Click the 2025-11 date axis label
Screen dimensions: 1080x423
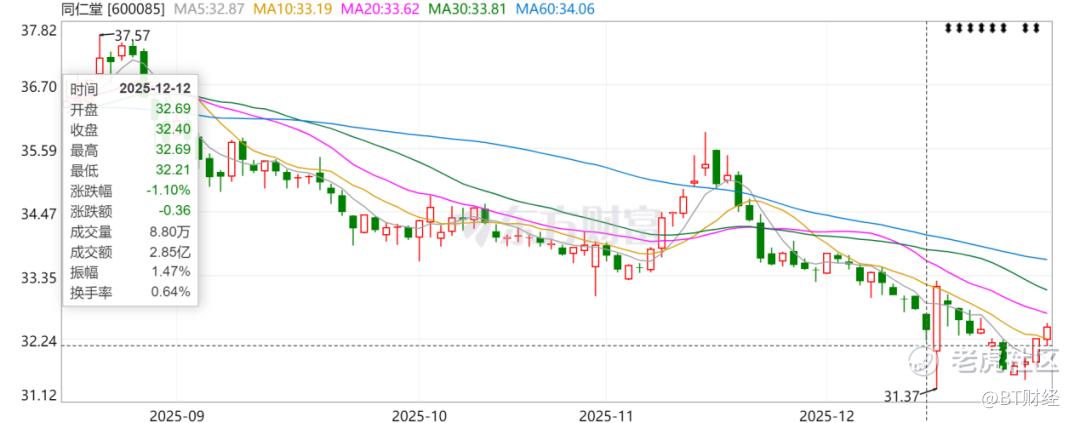[608, 415]
